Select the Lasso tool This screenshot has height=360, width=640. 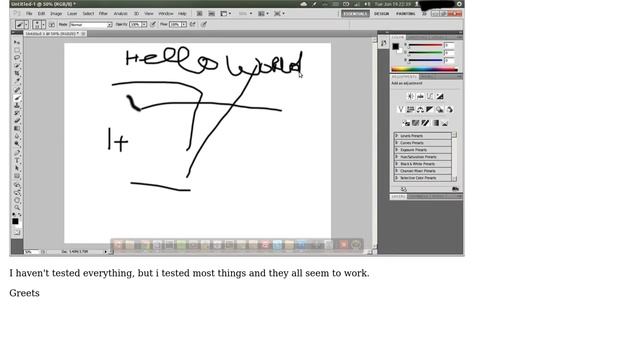click(x=17, y=58)
